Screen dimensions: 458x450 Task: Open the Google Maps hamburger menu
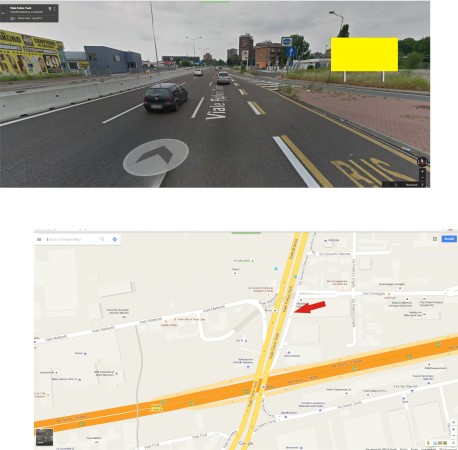(39, 239)
